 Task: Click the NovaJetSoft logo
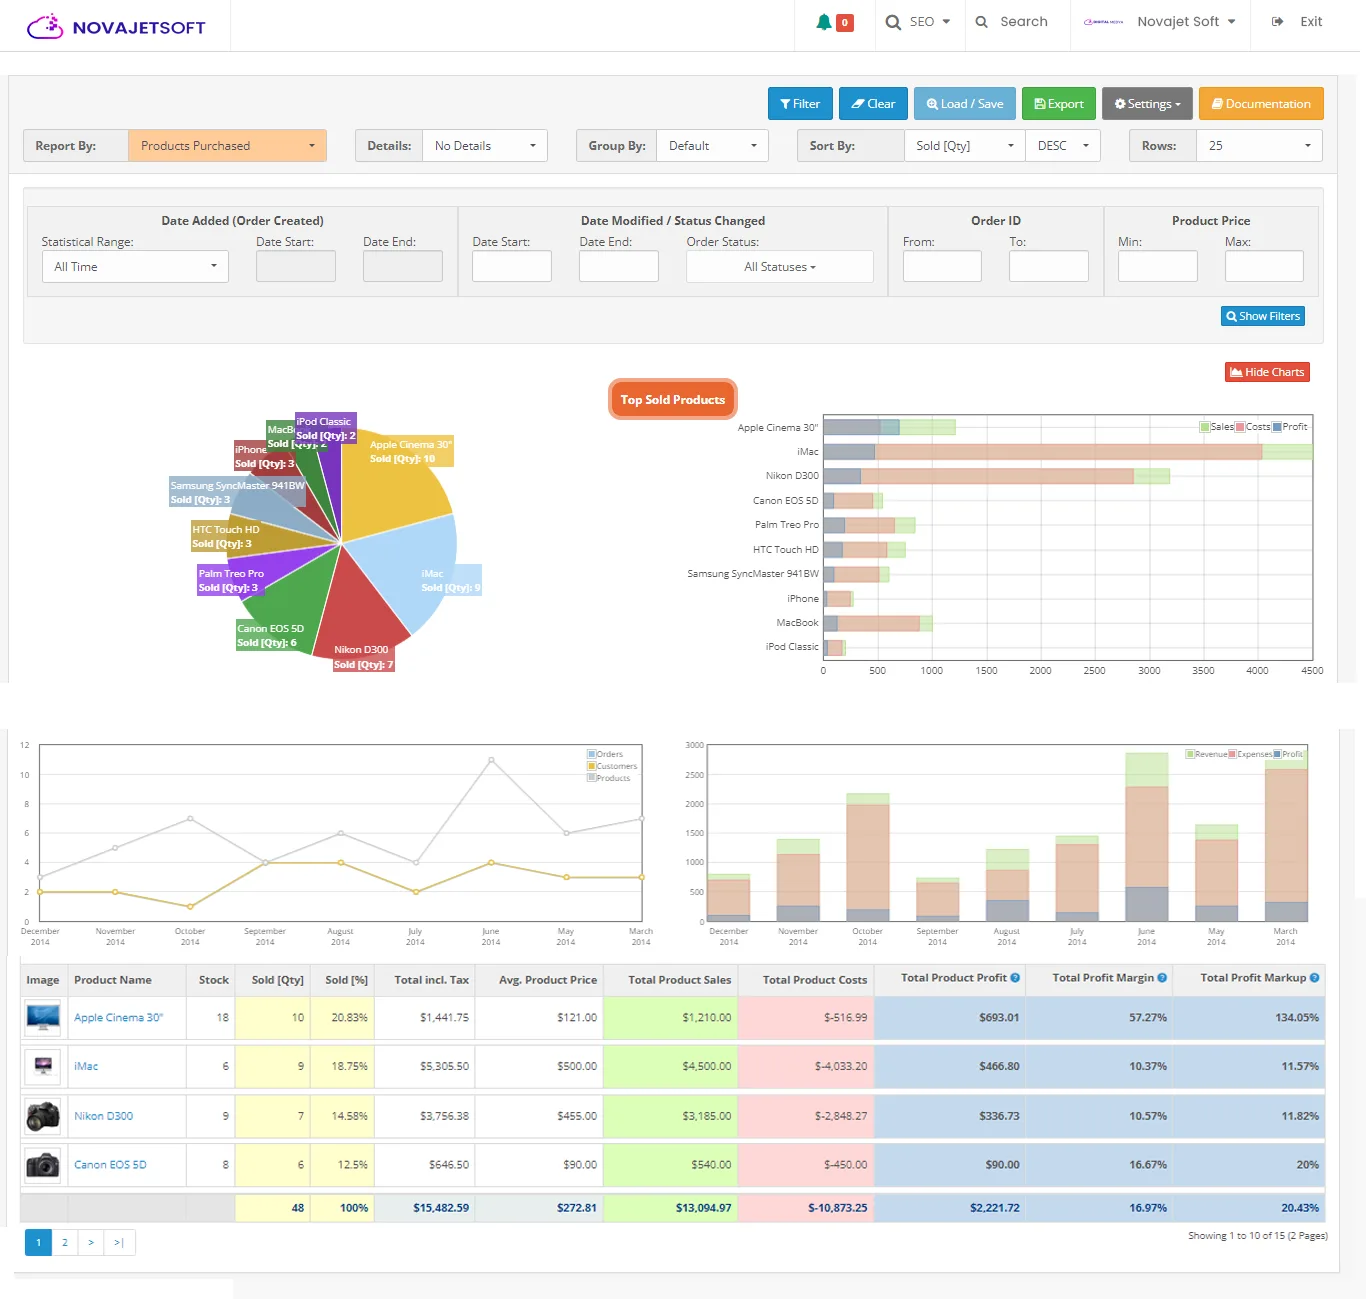pos(116,27)
